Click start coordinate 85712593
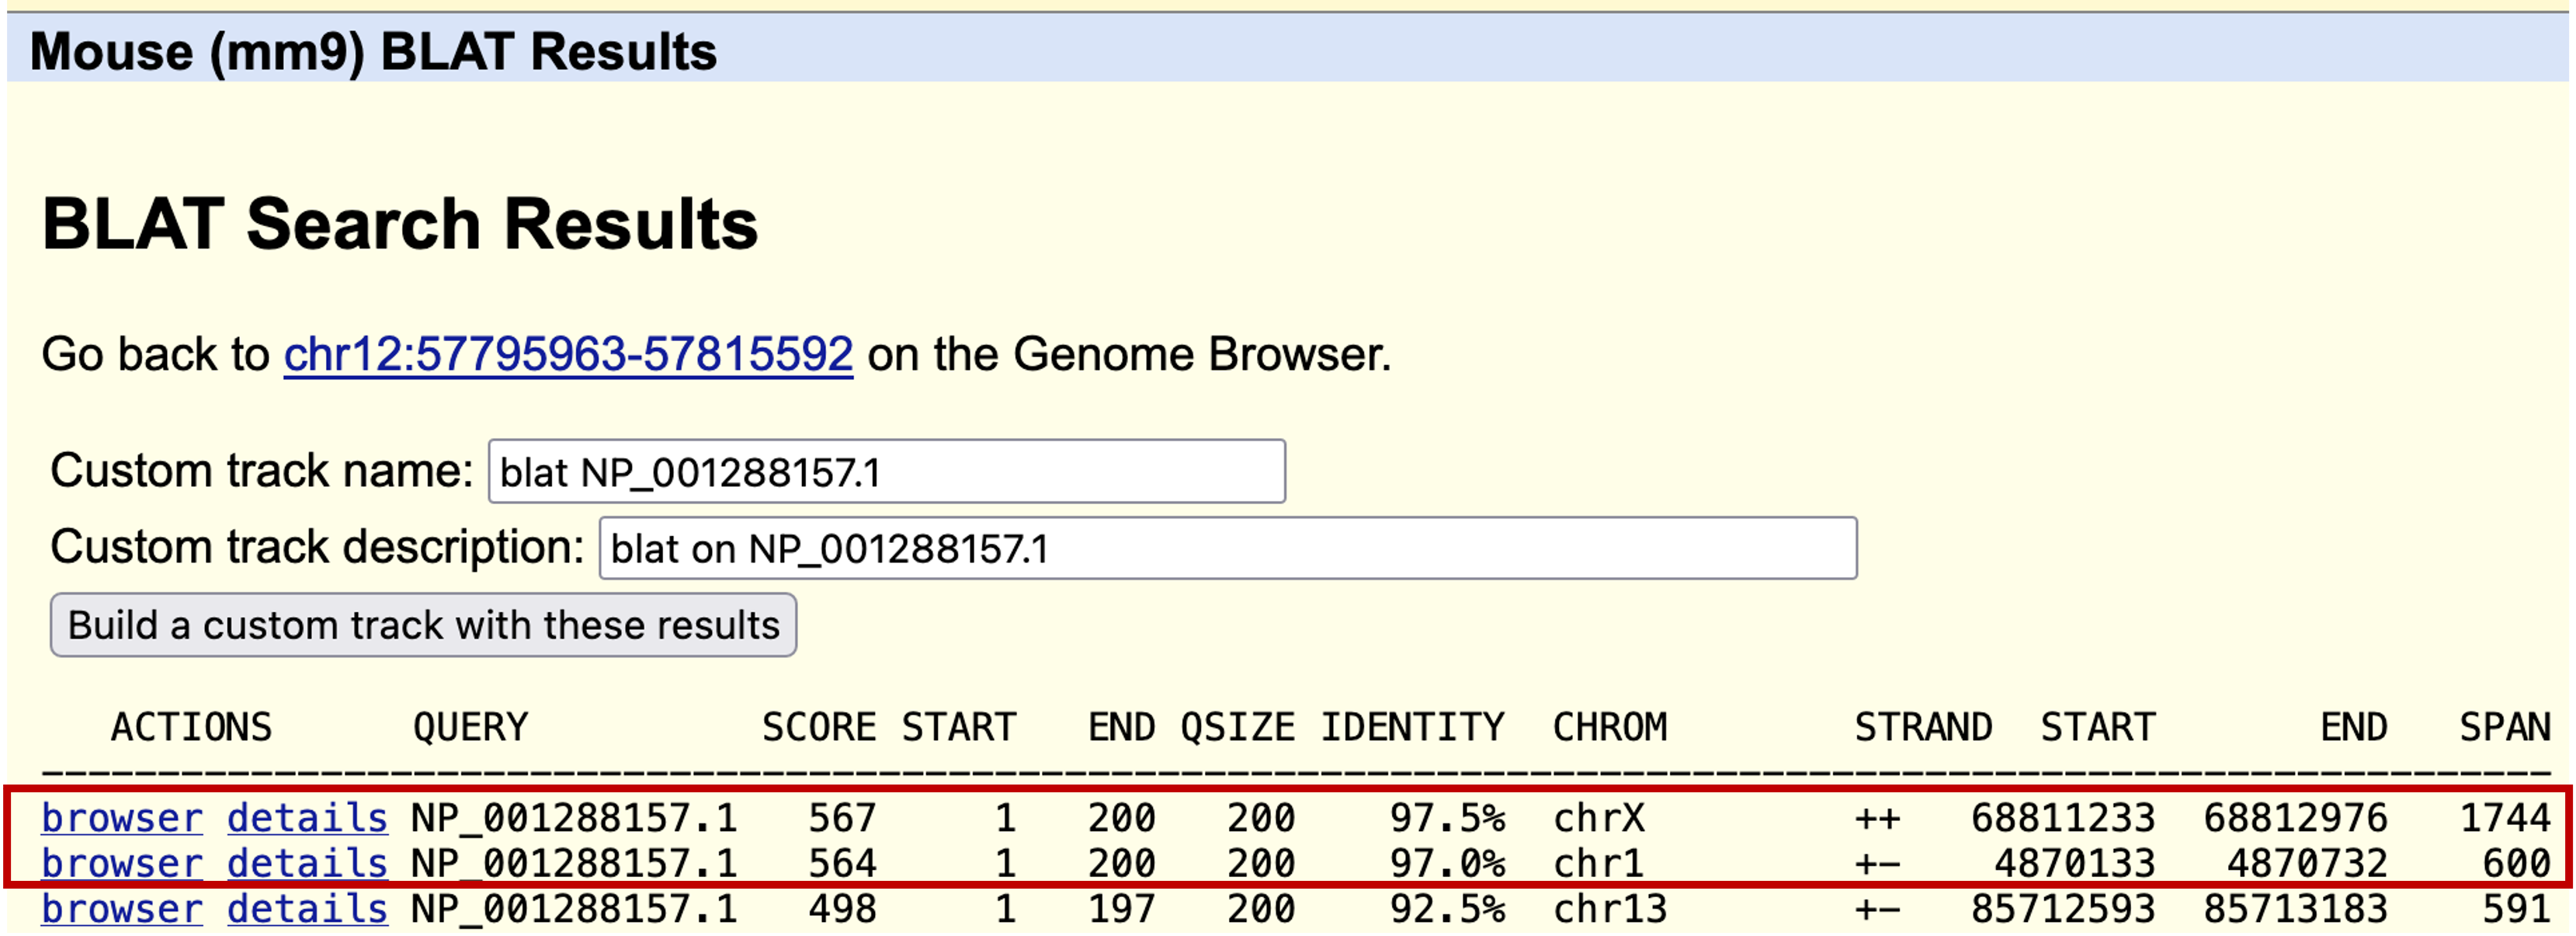Image resolution: width=2576 pixels, height=936 pixels. [x=2063, y=909]
